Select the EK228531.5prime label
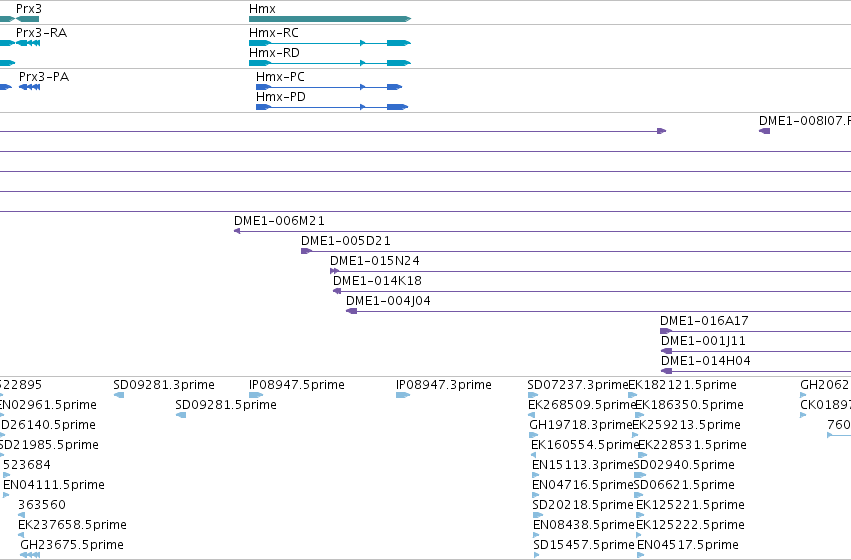 [693, 446]
